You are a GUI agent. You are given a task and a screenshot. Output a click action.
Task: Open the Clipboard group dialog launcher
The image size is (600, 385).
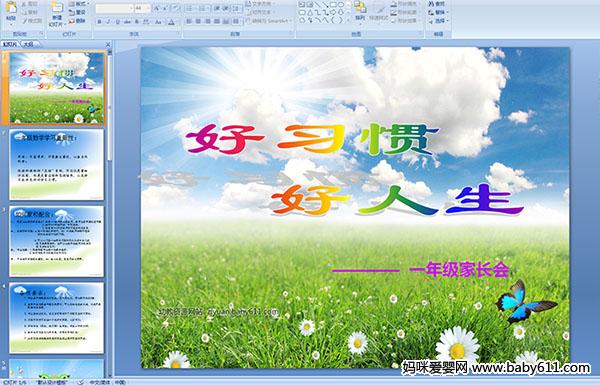tap(41, 34)
